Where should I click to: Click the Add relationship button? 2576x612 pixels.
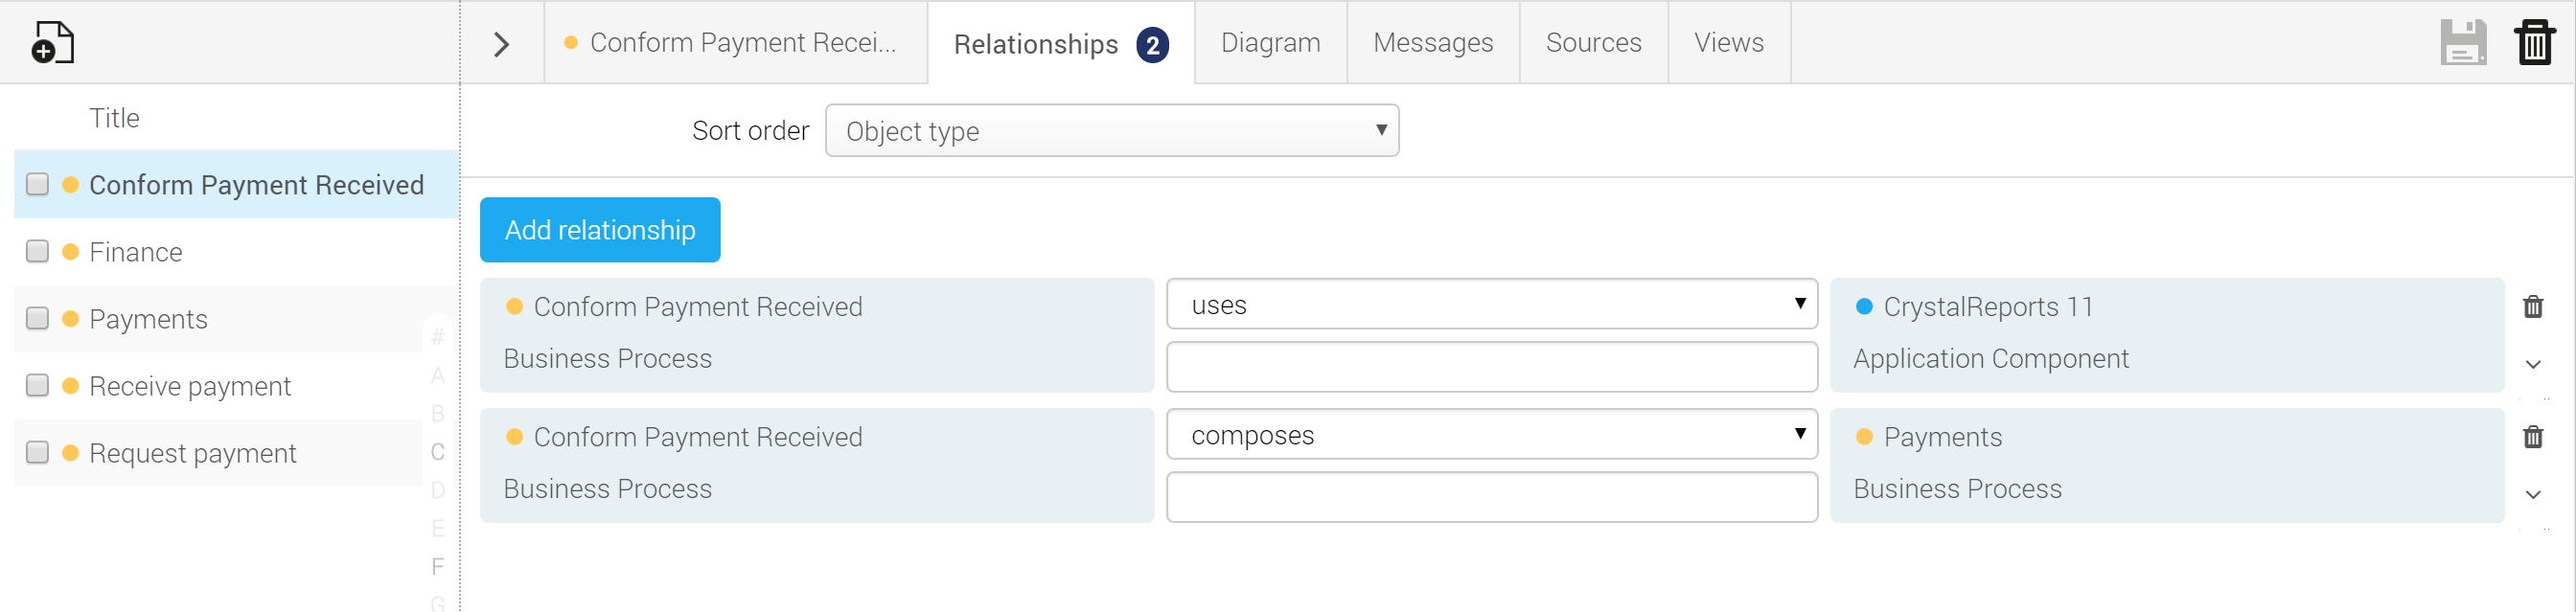[x=600, y=230]
